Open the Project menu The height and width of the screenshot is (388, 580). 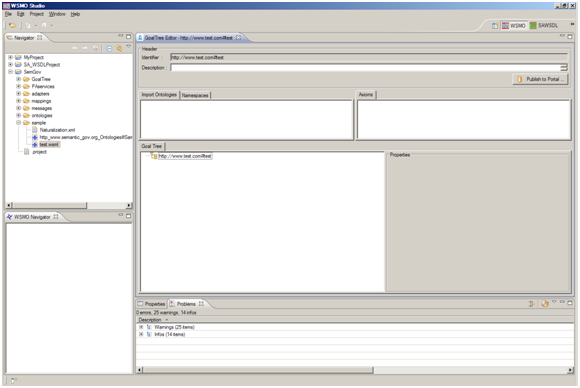(37, 14)
